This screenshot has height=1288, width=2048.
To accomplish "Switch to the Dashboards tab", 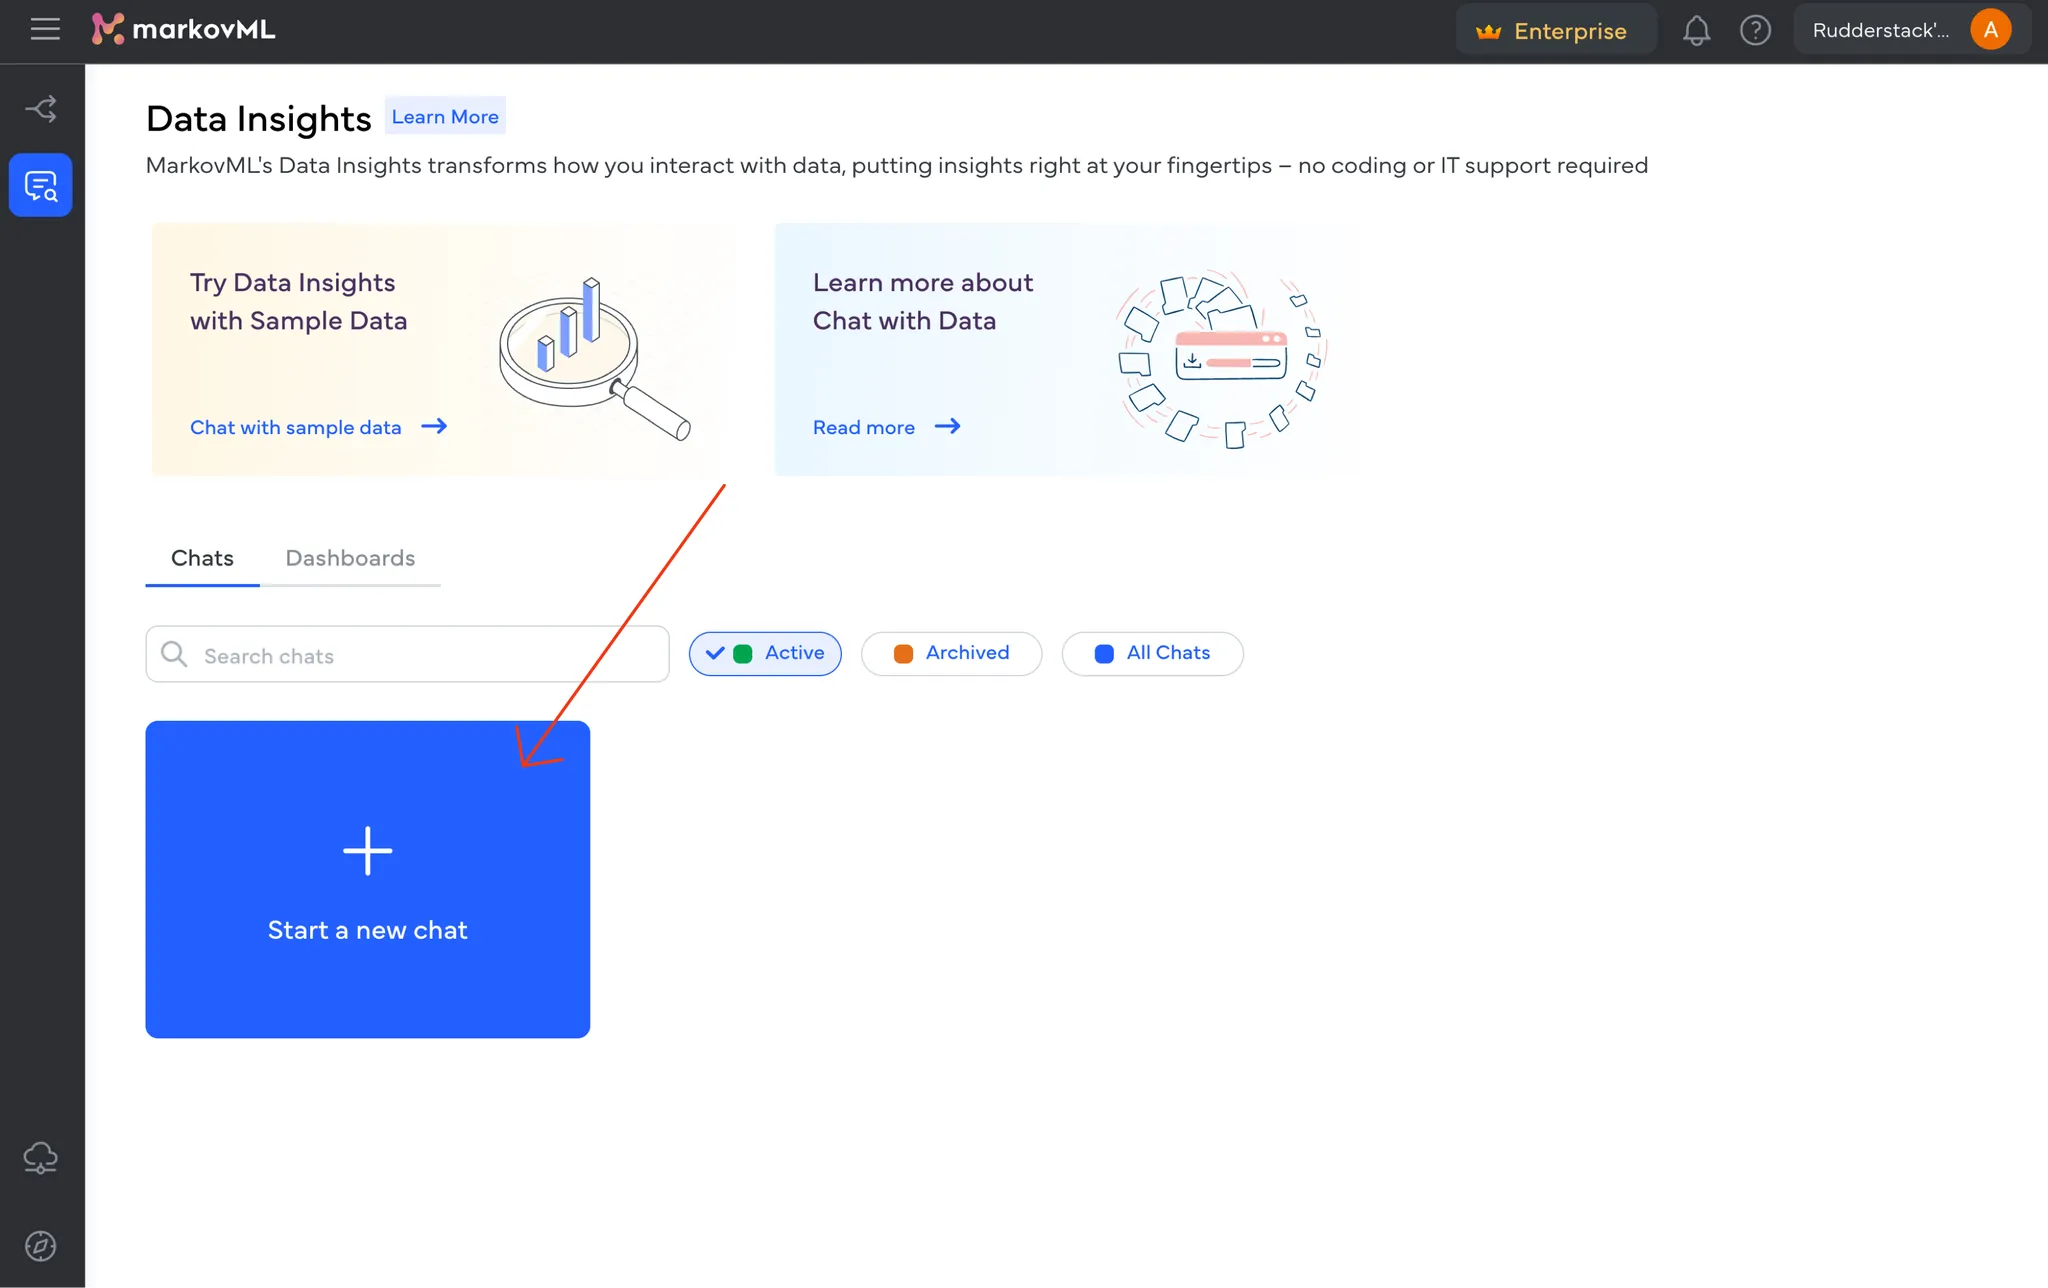I will [x=350, y=558].
